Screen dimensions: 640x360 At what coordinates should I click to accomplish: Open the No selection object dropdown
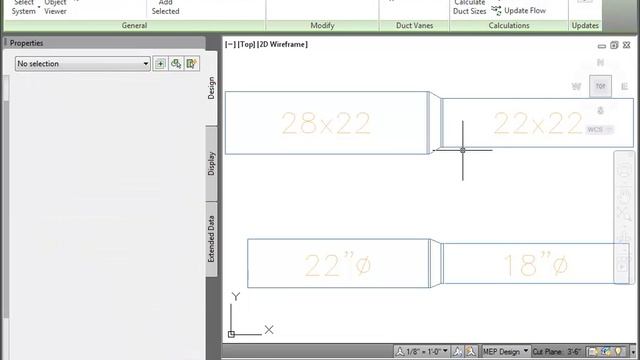click(x=82, y=64)
